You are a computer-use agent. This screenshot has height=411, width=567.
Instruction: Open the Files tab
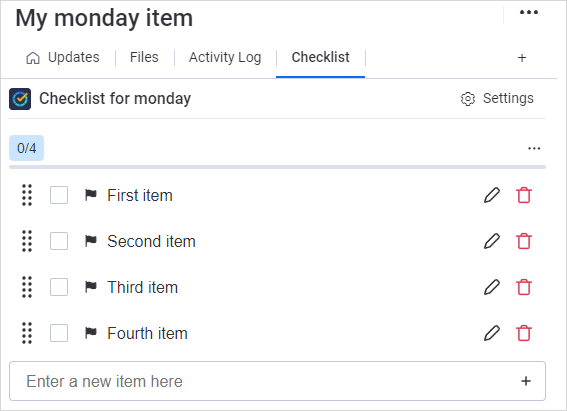click(x=144, y=57)
